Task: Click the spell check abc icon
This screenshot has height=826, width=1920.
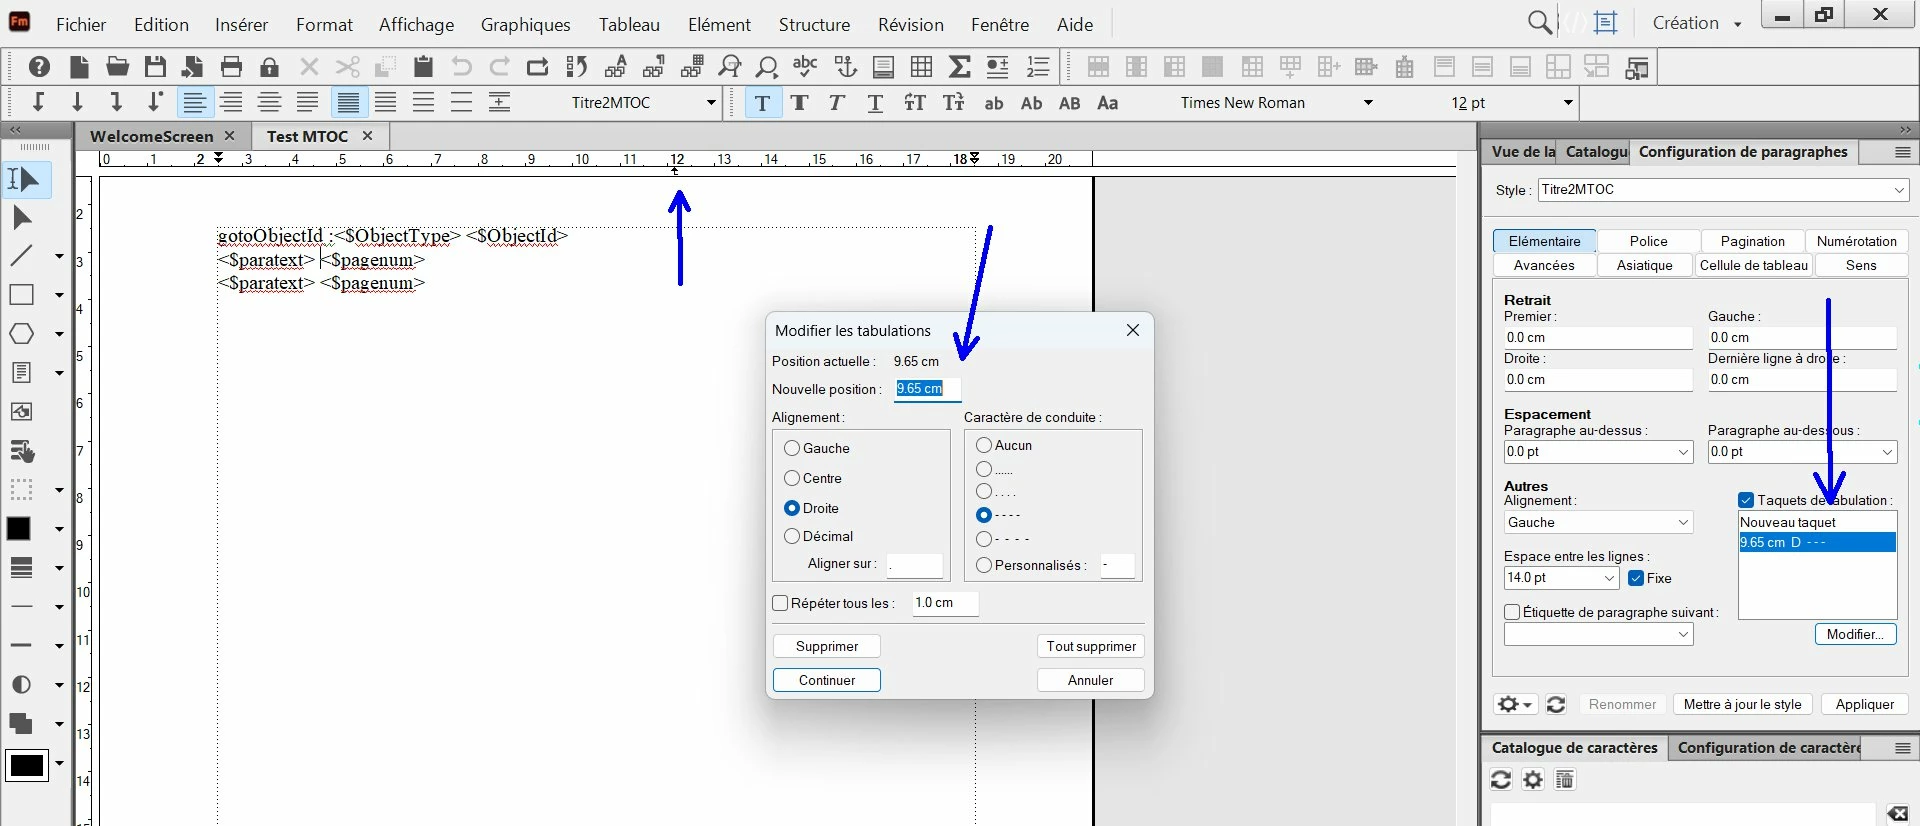Action: tap(805, 67)
